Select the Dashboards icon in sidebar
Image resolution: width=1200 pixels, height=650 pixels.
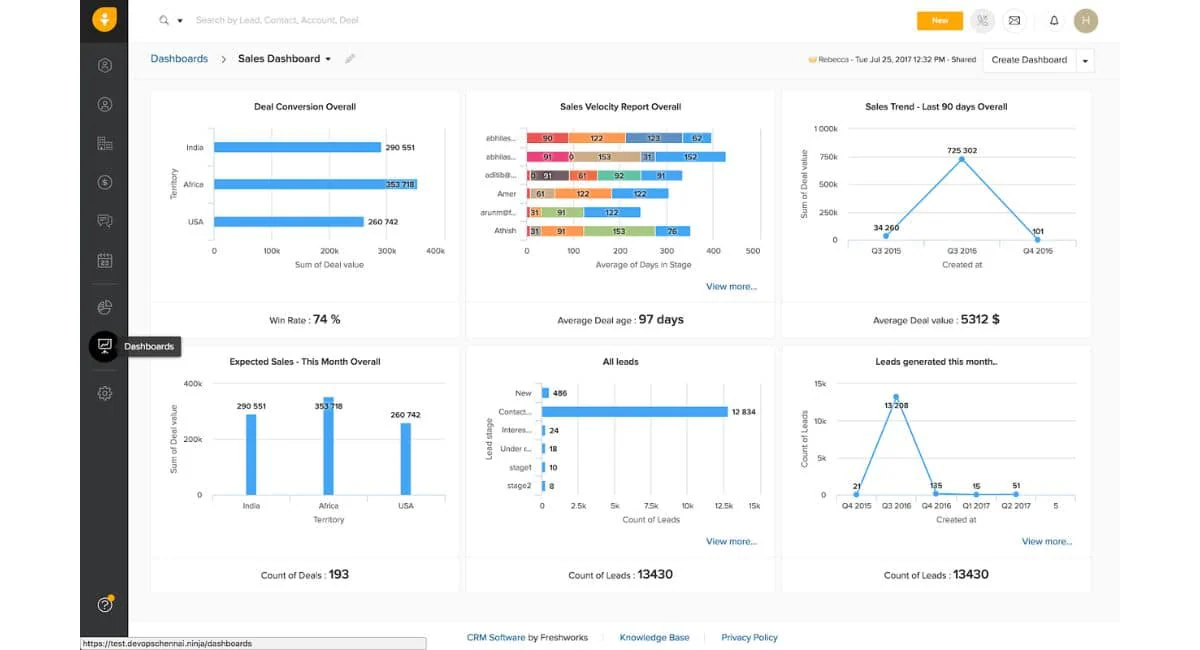coord(104,346)
